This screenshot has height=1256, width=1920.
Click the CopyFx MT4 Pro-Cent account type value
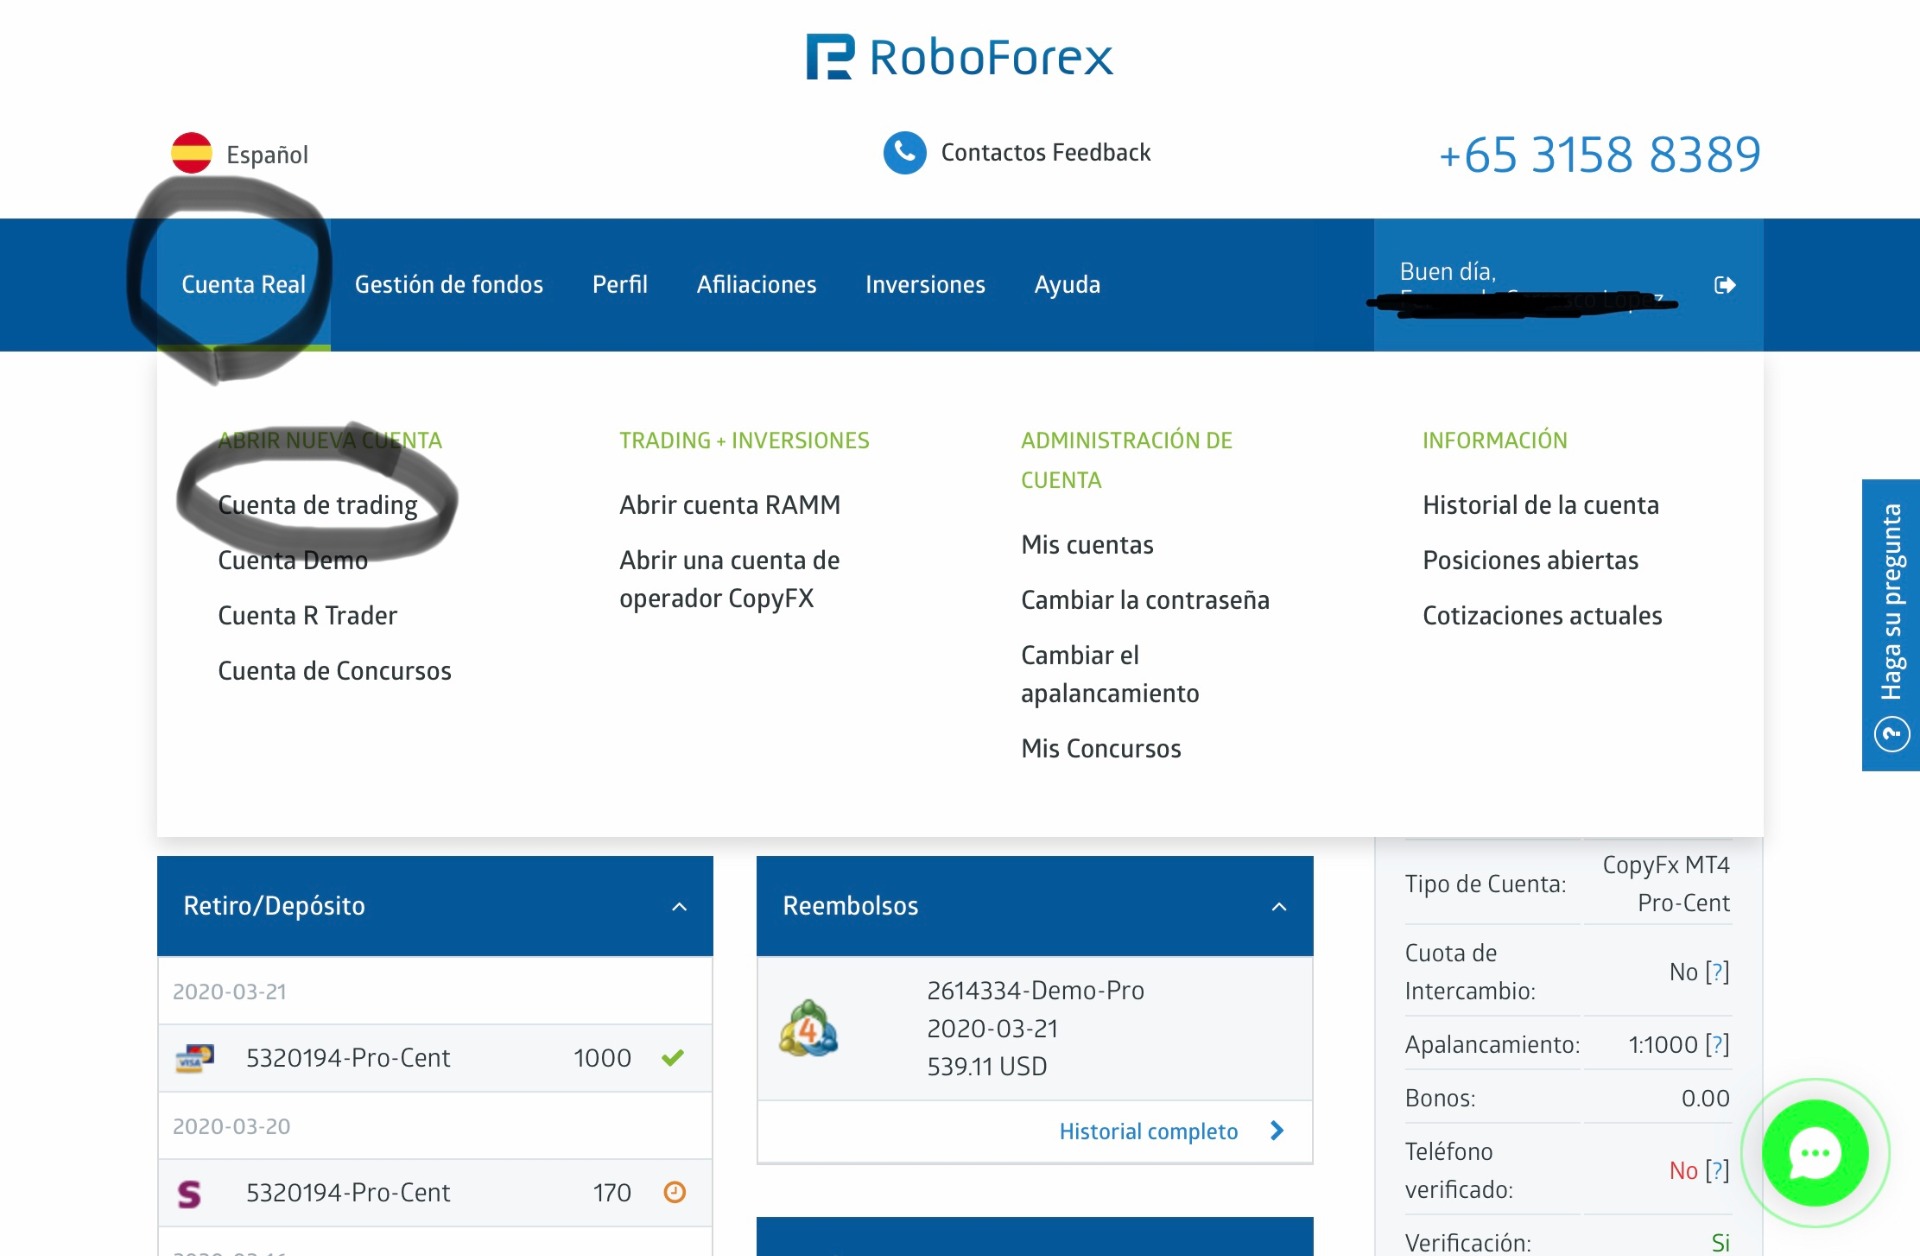[1666, 884]
